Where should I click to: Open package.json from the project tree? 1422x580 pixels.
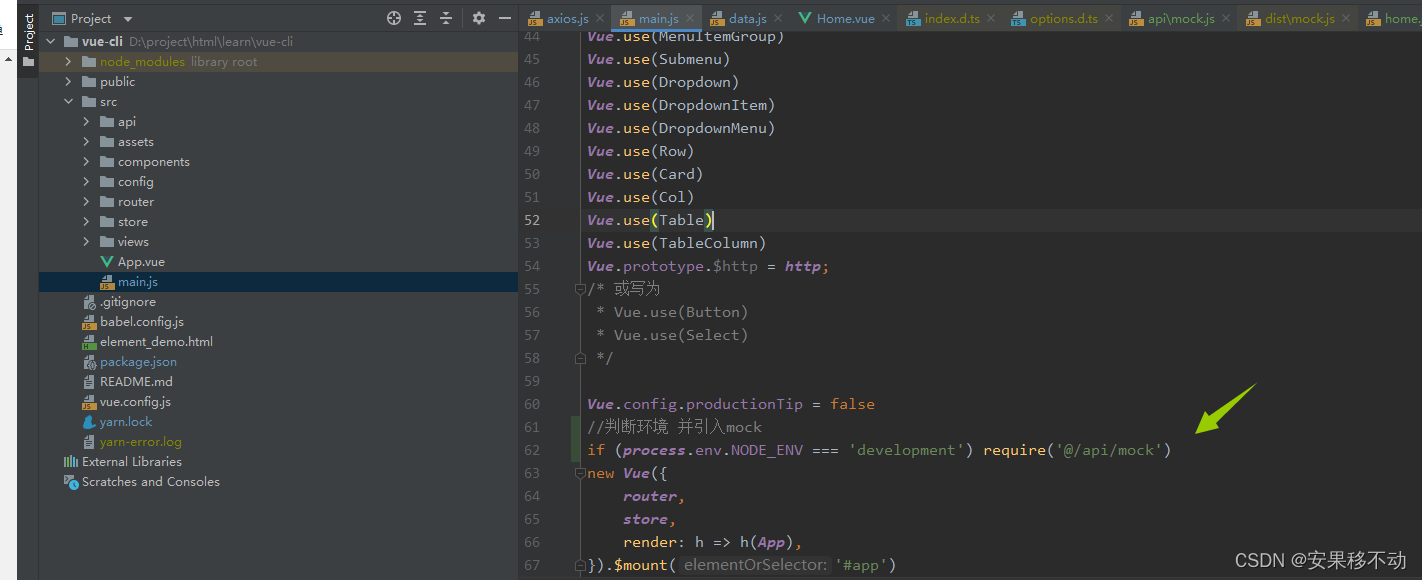point(136,361)
